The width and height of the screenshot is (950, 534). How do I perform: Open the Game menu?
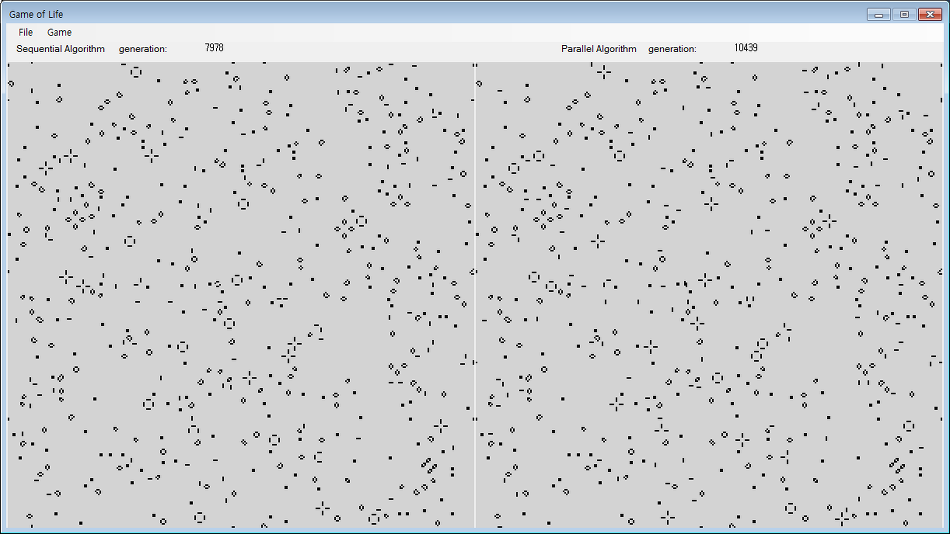pyautogui.click(x=59, y=32)
